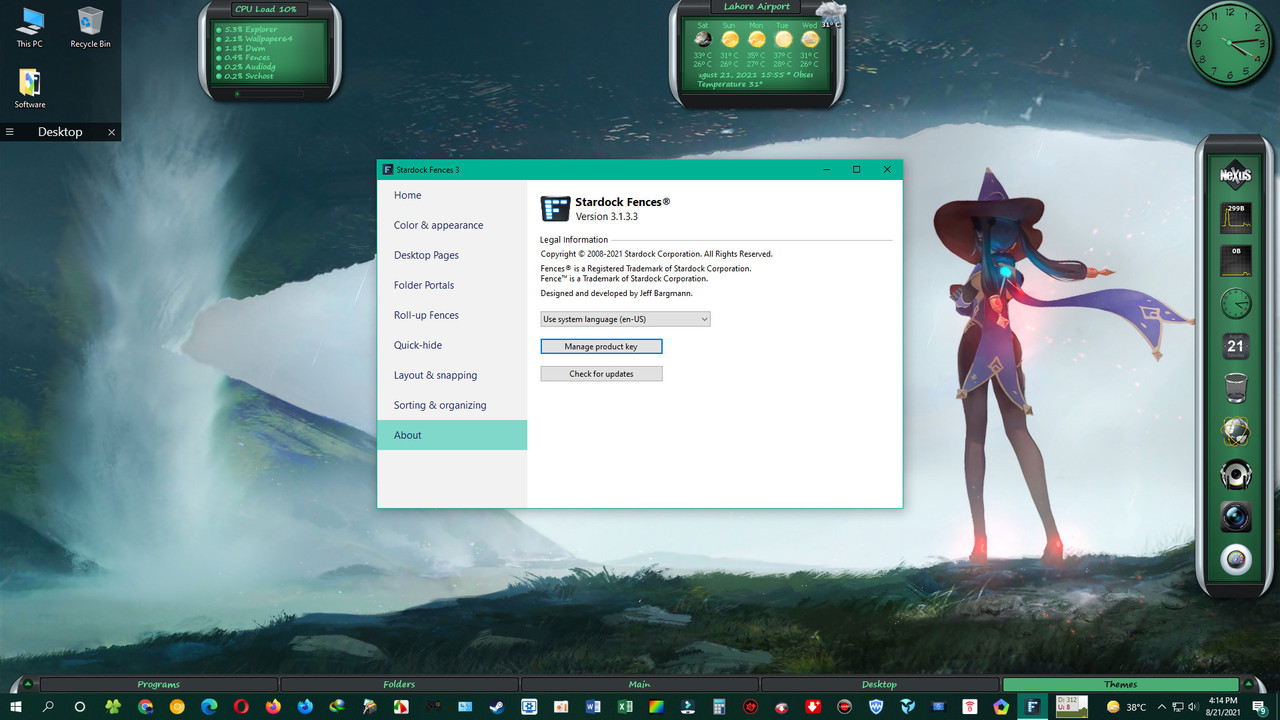The height and width of the screenshot is (720, 1280).
Task: Click the Version 3.1.3.3 text
Action: click(607, 216)
